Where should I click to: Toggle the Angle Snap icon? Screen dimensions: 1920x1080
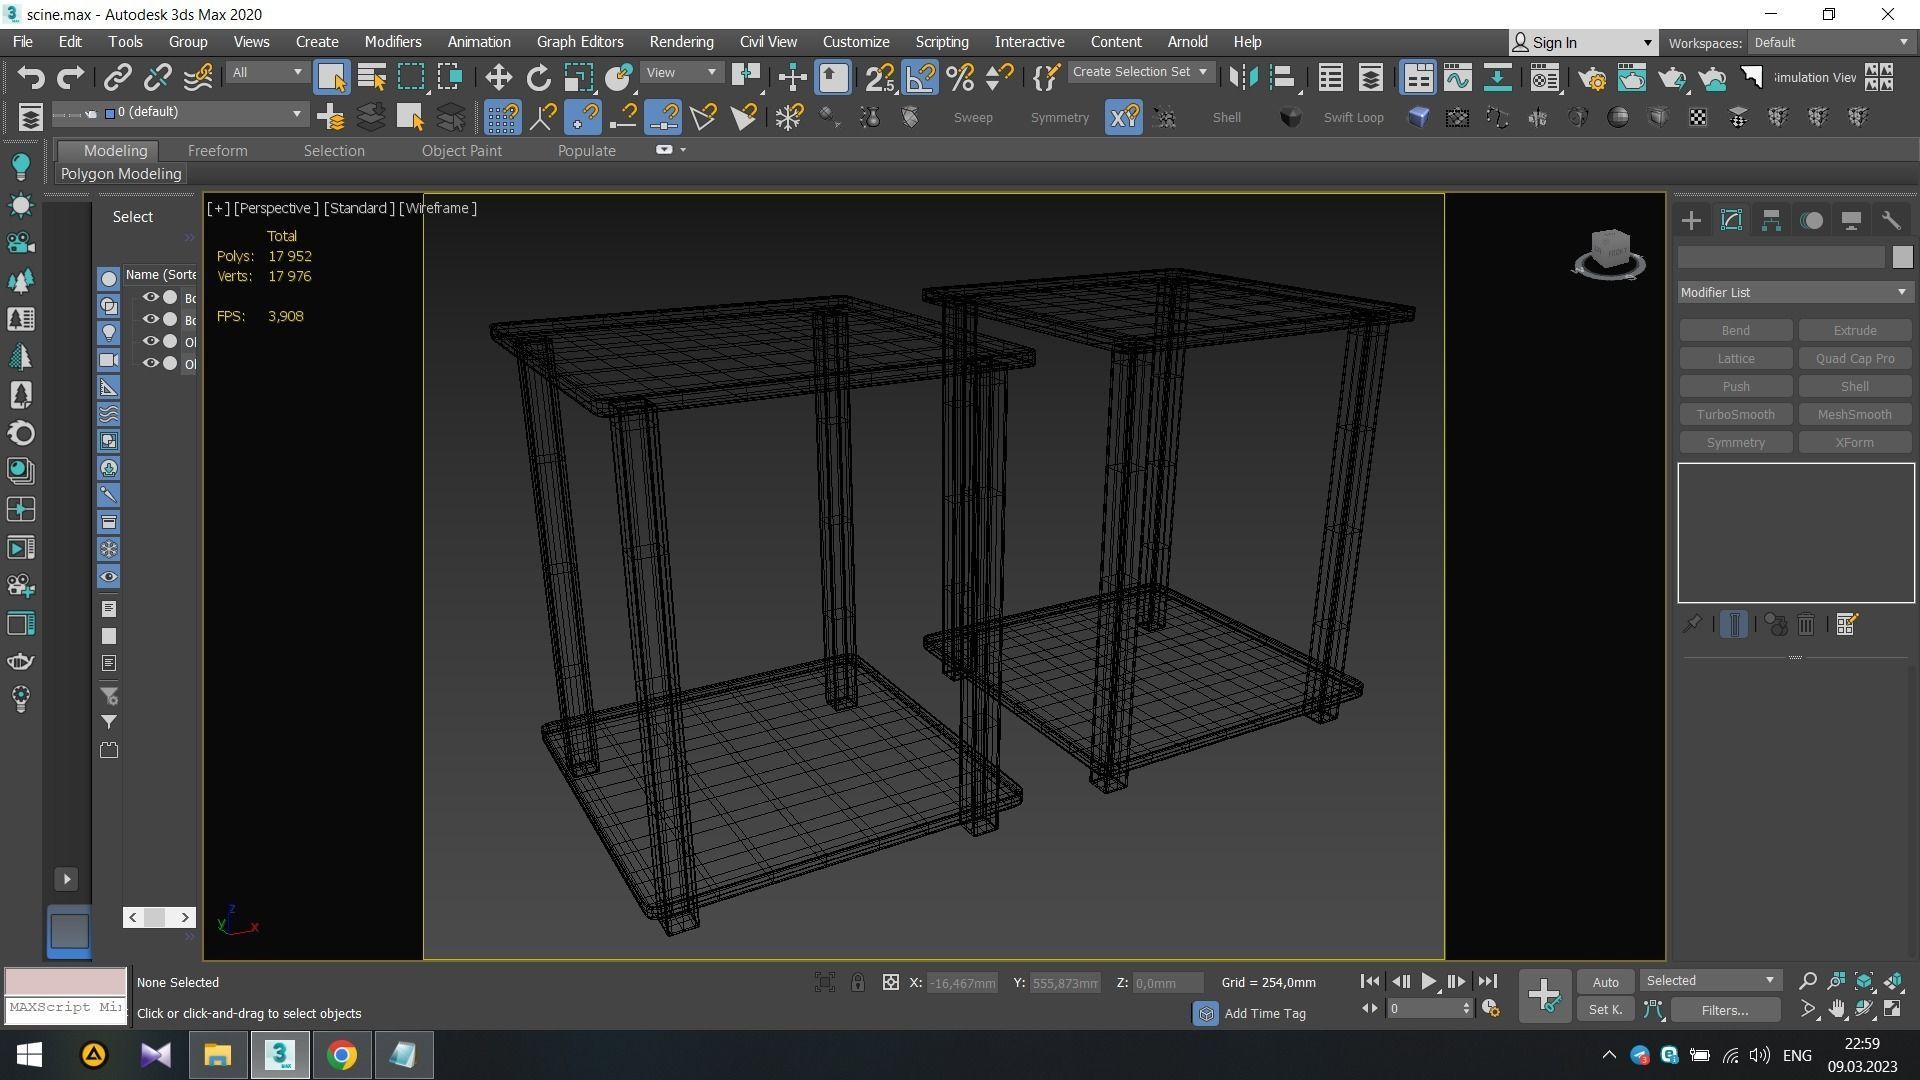pos(920,77)
